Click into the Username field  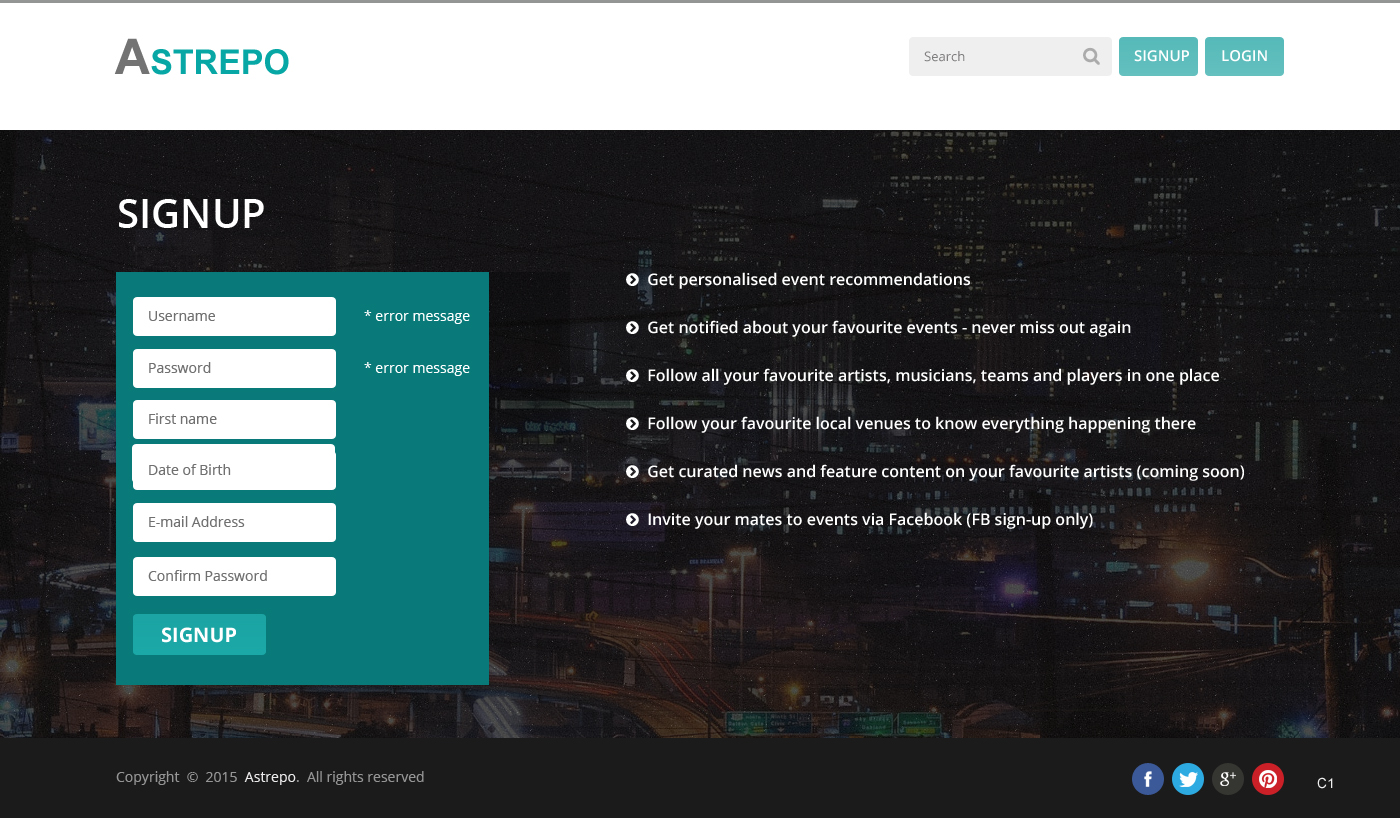(x=234, y=316)
